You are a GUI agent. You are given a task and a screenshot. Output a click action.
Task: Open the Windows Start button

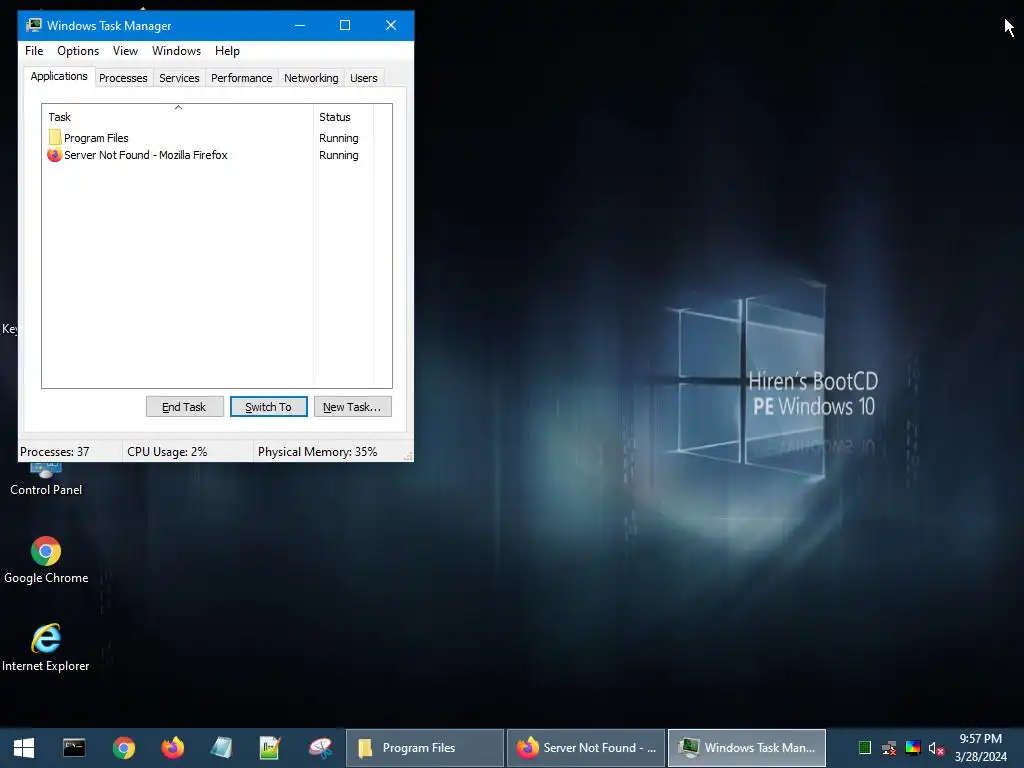click(24, 748)
